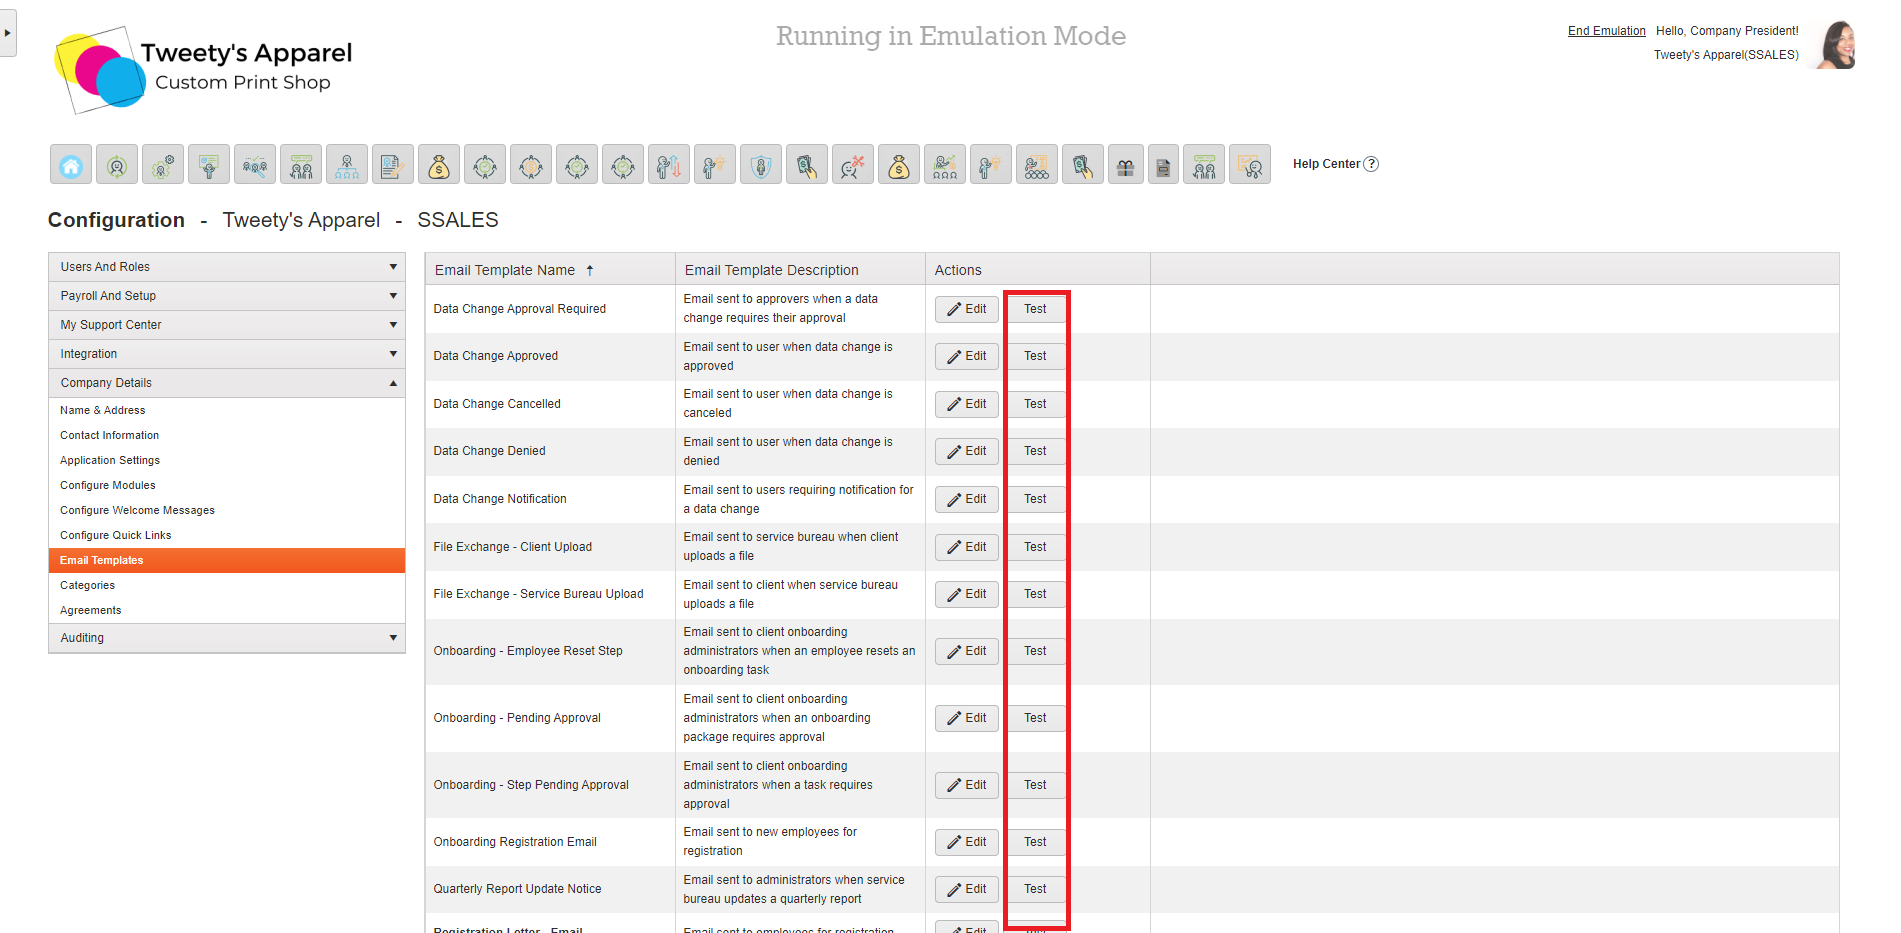Open the person with refresh arrows icon

(x=117, y=164)
